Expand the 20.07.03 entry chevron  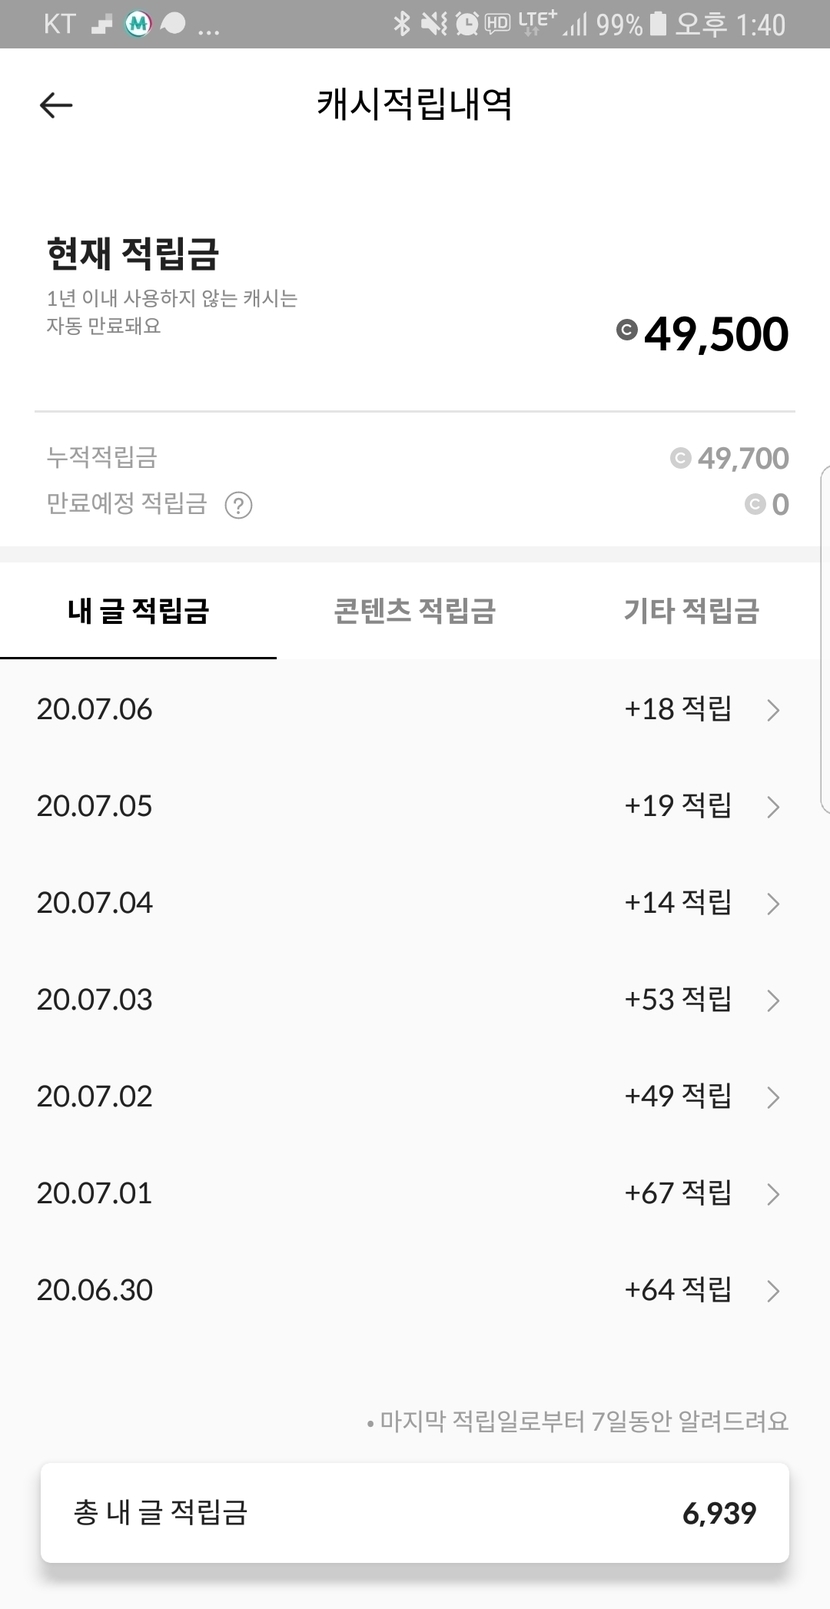point(773,1000)
